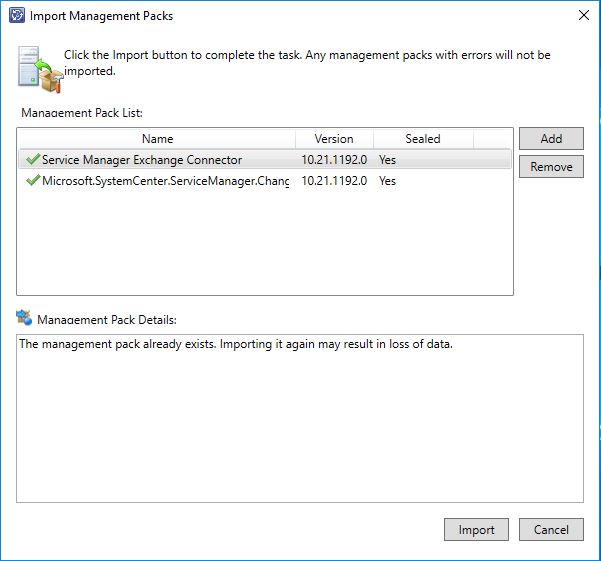Click the blank area of management pack list
Image resolution: width=601 pixels, height=561 pixels.
click(x=265, y=243)
